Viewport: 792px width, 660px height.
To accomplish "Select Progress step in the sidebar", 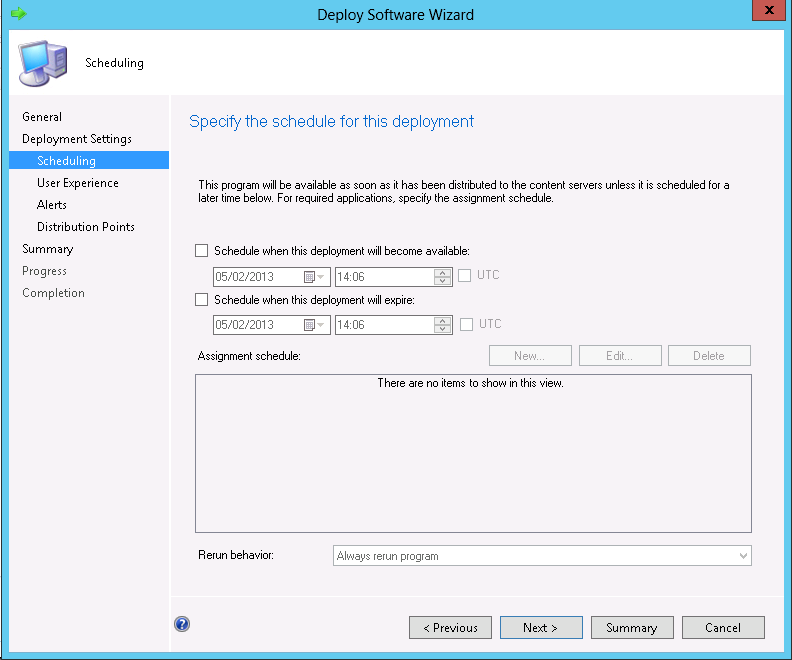I will [x=44, y=271].
